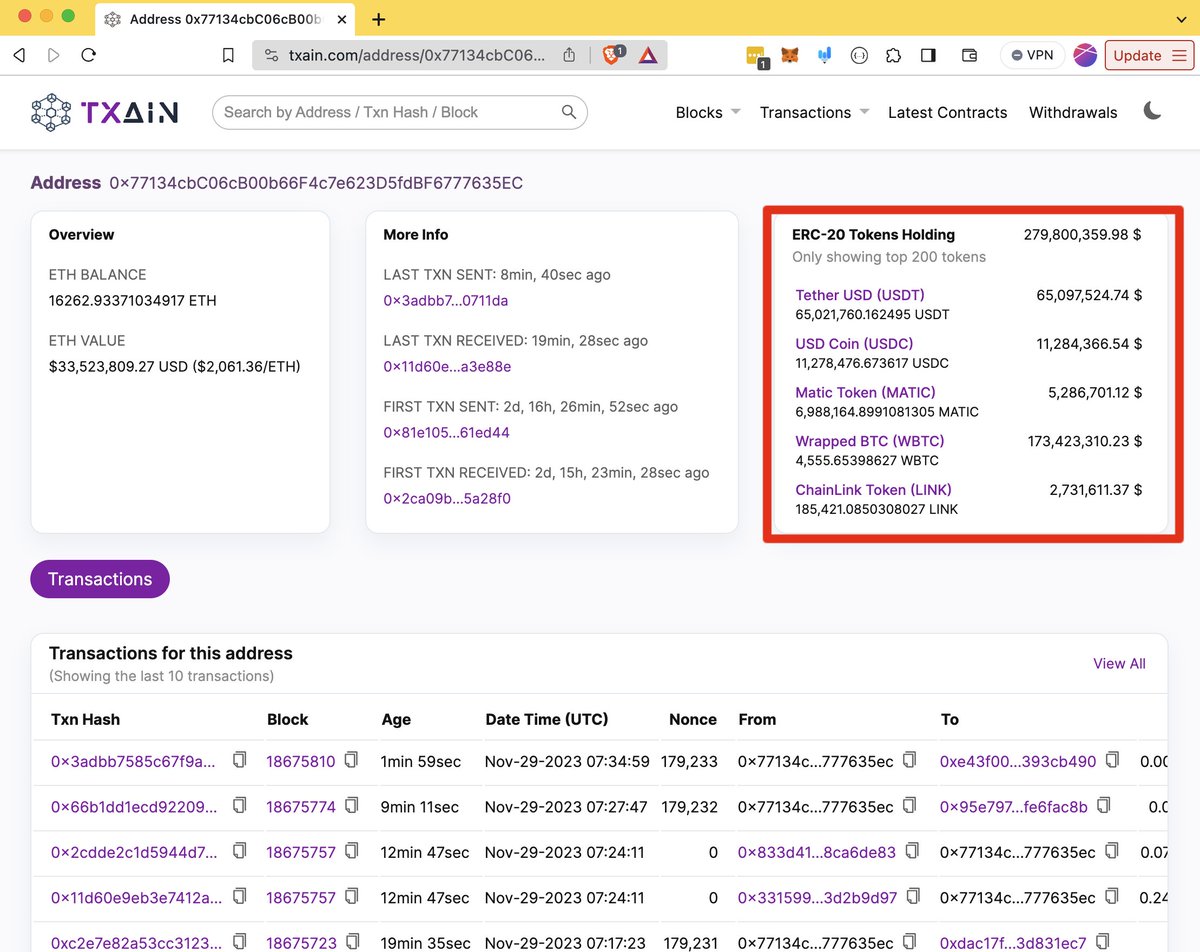Expand Blocks dropdown menu
The image size is (1200, 952).
708,112
